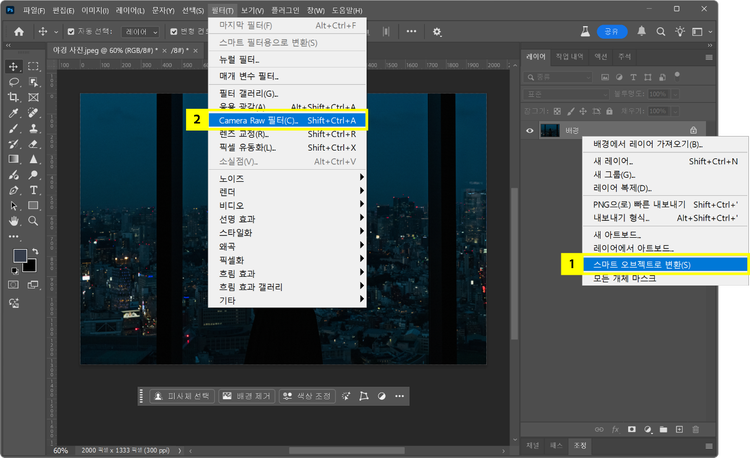Open the Home screen icon
Viewport: 750px width, 458px height.
19,32
